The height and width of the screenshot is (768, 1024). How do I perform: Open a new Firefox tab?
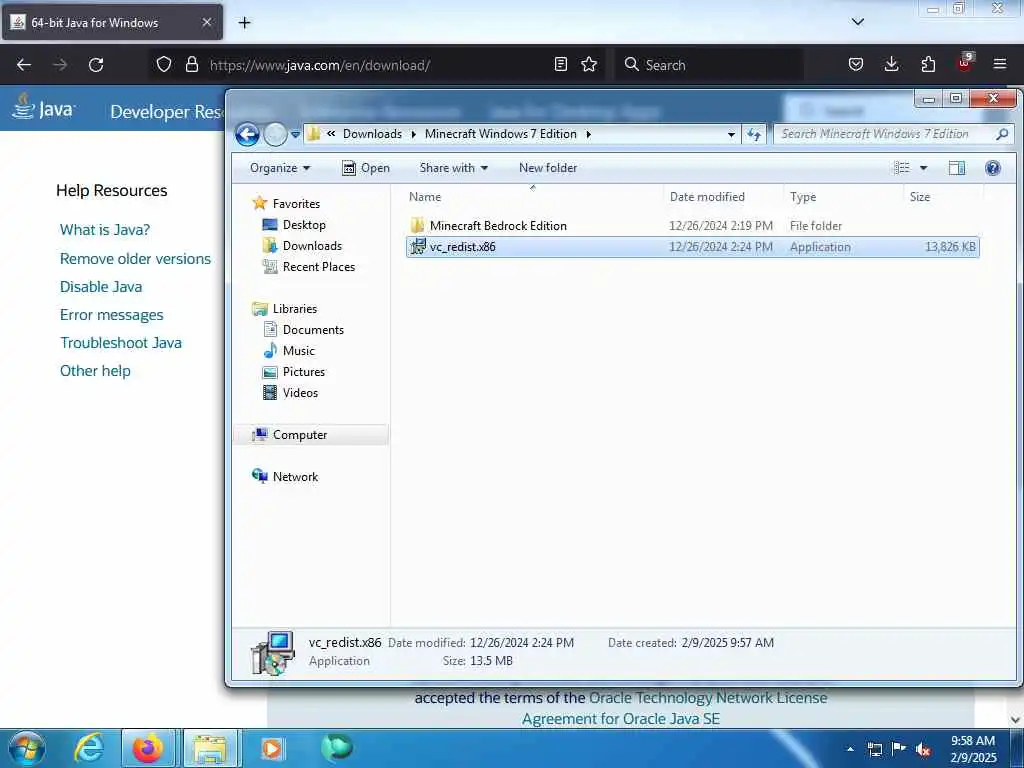[244, 23]
